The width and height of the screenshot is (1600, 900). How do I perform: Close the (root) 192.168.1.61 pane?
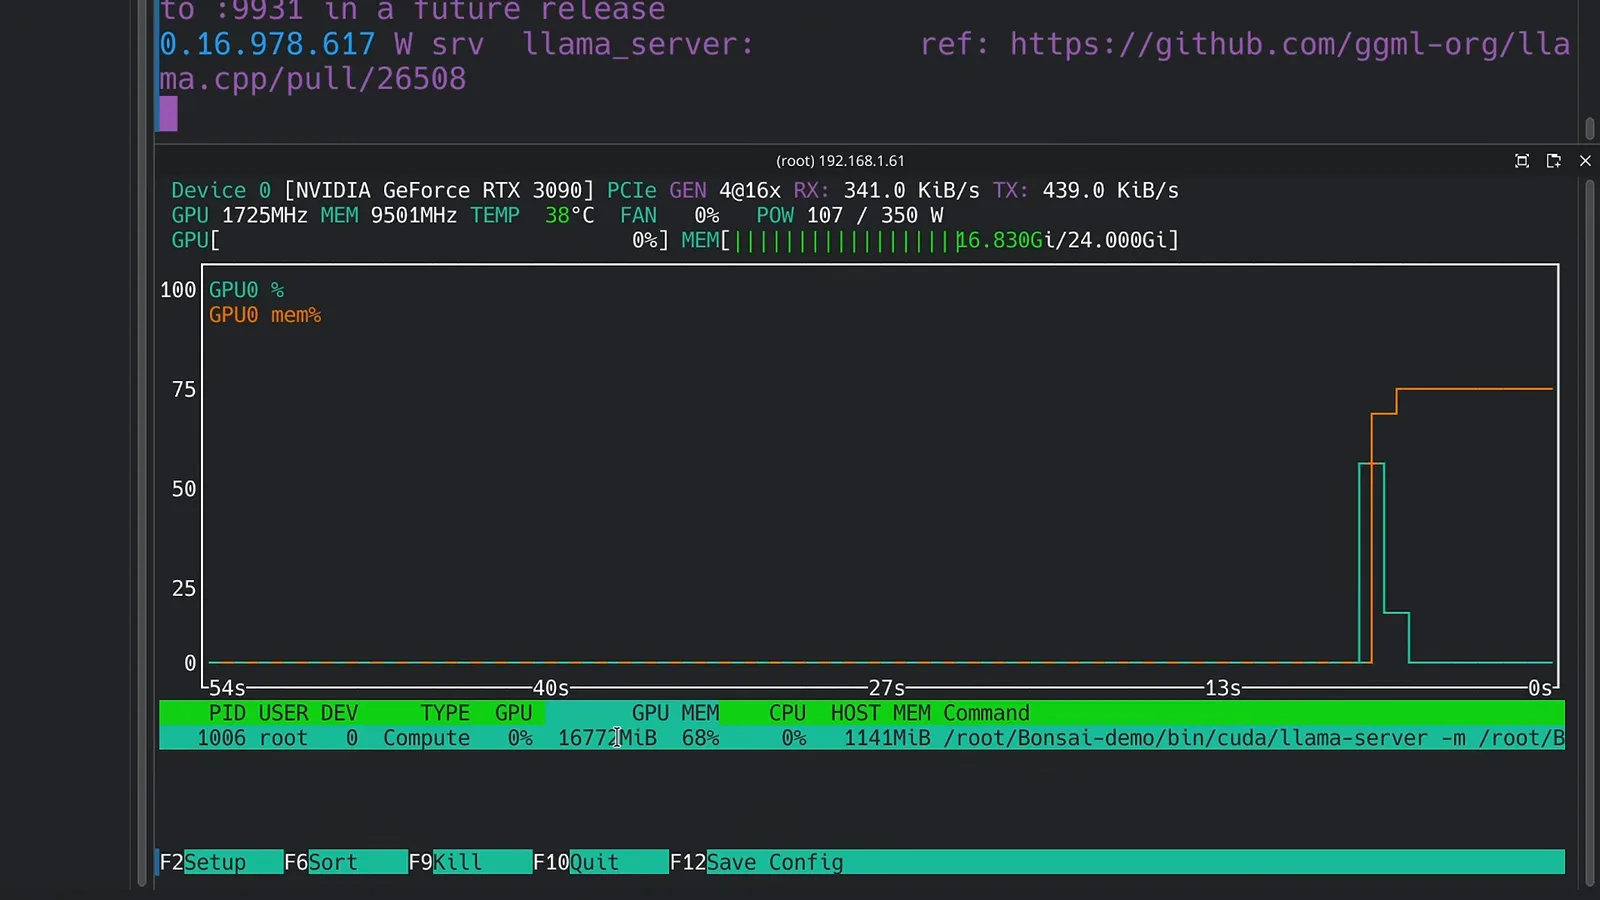click(1585, 161)
